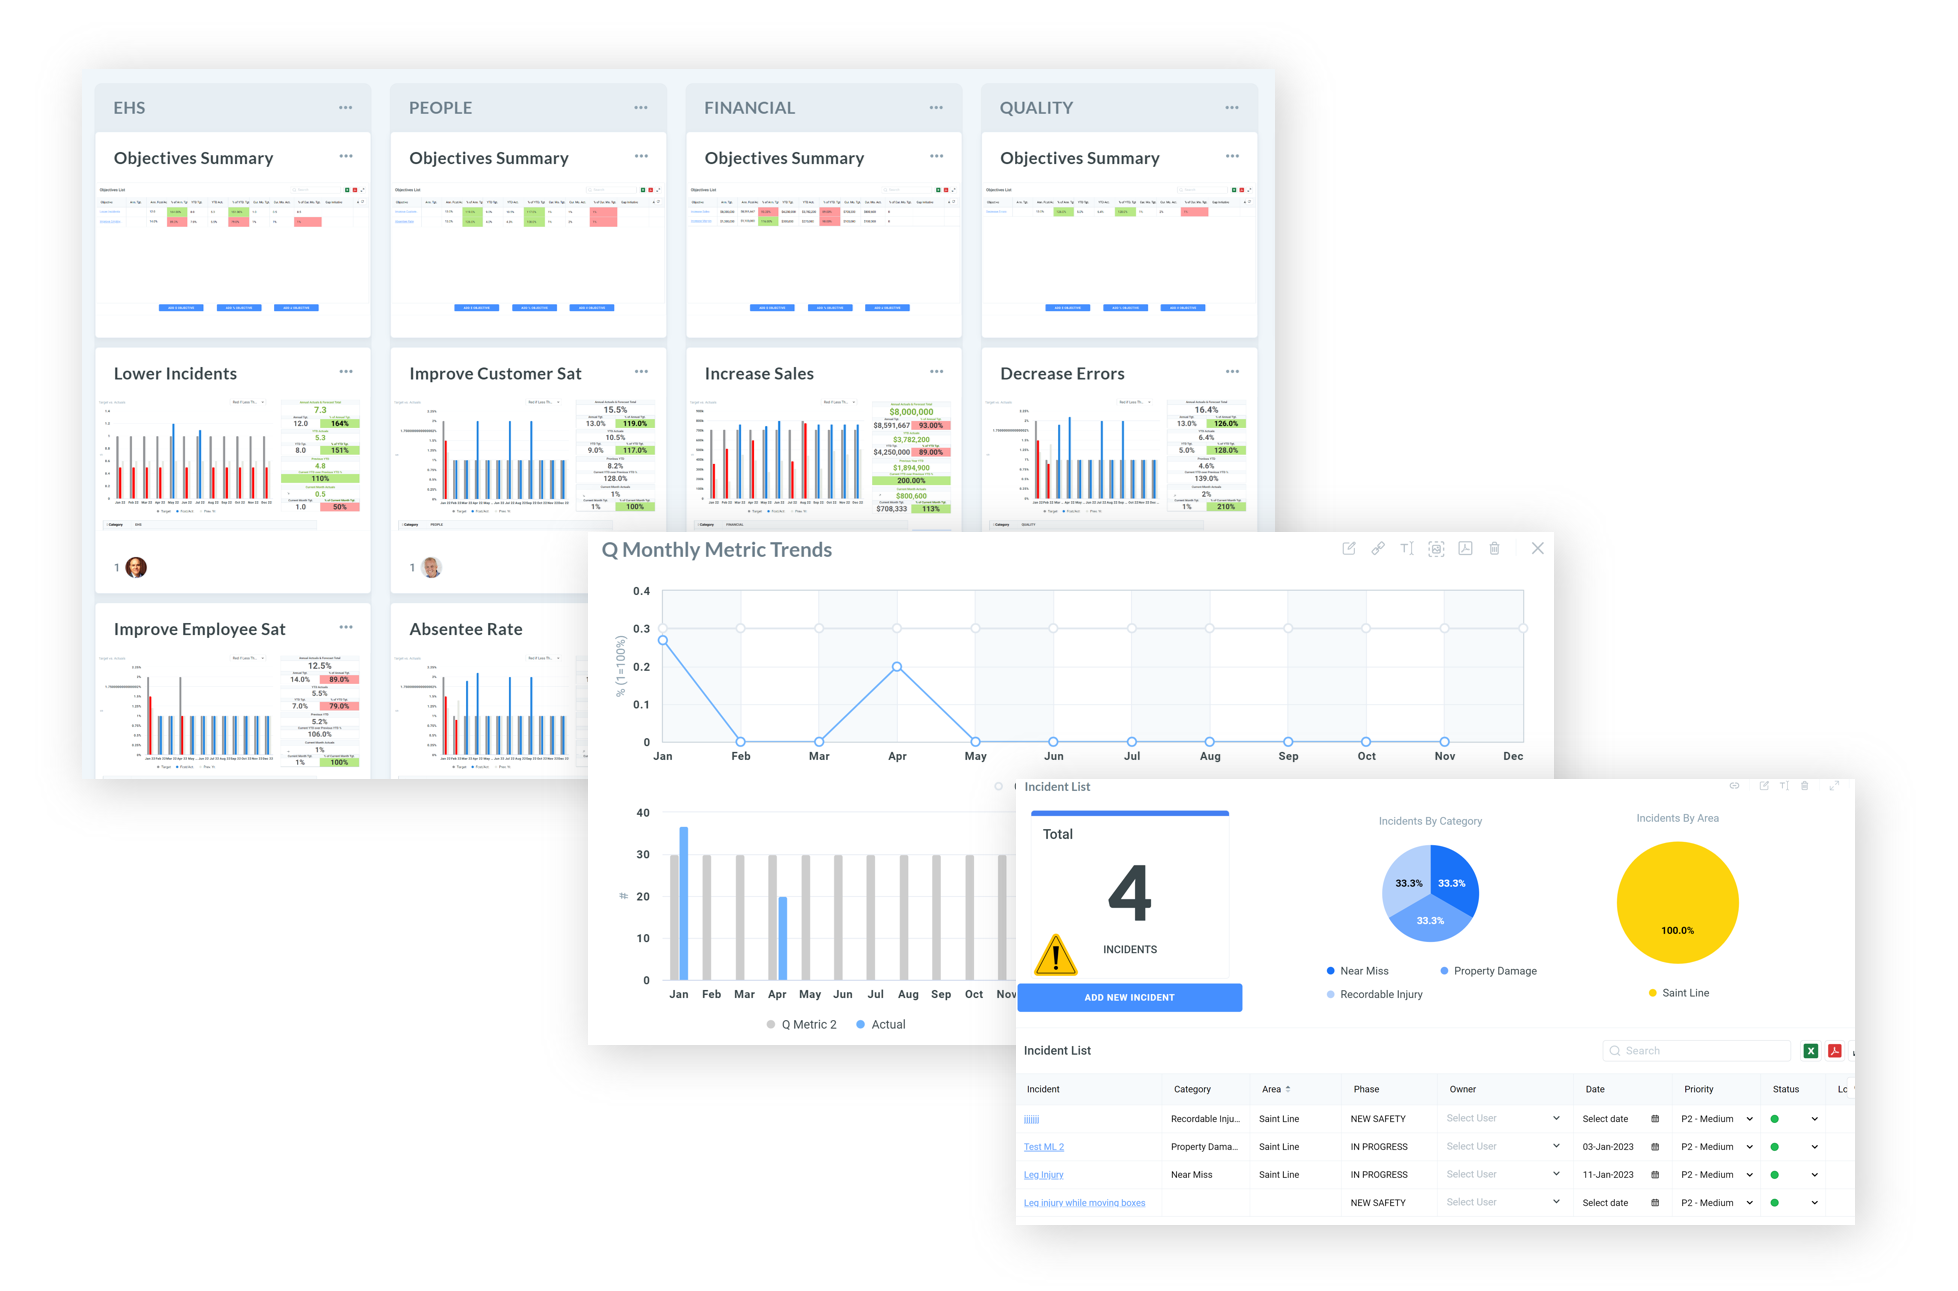Image resolution: width=1958 pixels, height=1291 pixels.
Task: Open the Improve Customer Sat card options menu
Action: click(641, 372)
